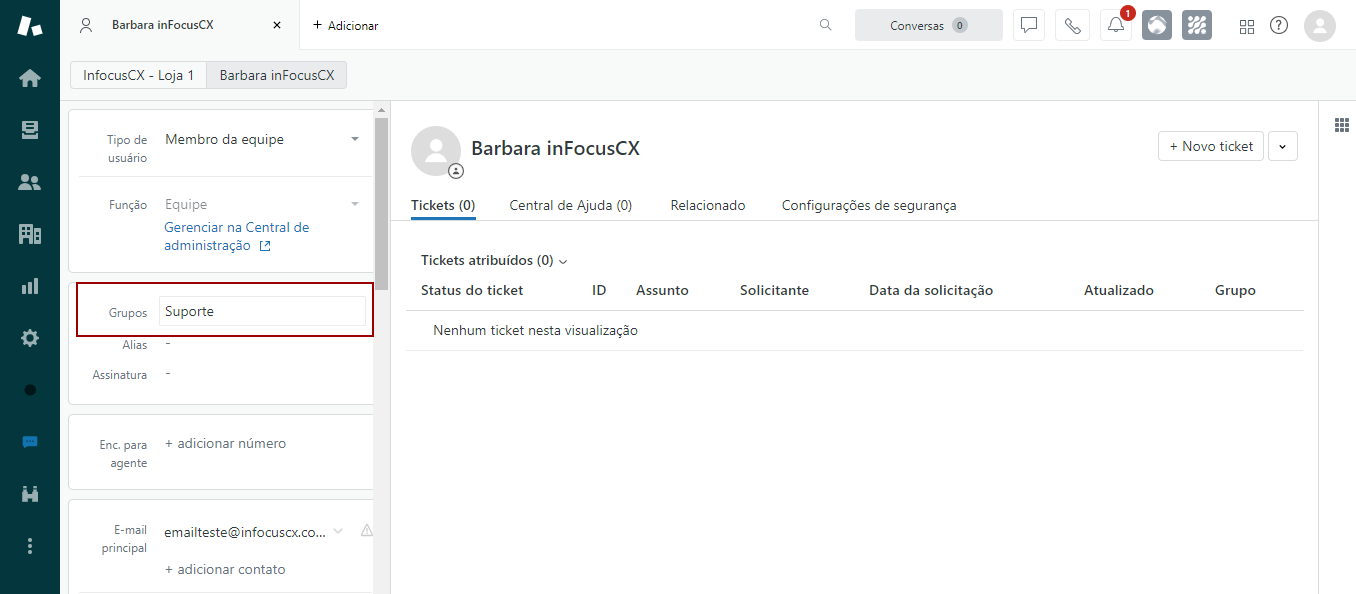Image resolution: width=1356 pixels, height=594 pixels.
Task: Open the Reporting bar chart icon
Action: pos(30,286)
